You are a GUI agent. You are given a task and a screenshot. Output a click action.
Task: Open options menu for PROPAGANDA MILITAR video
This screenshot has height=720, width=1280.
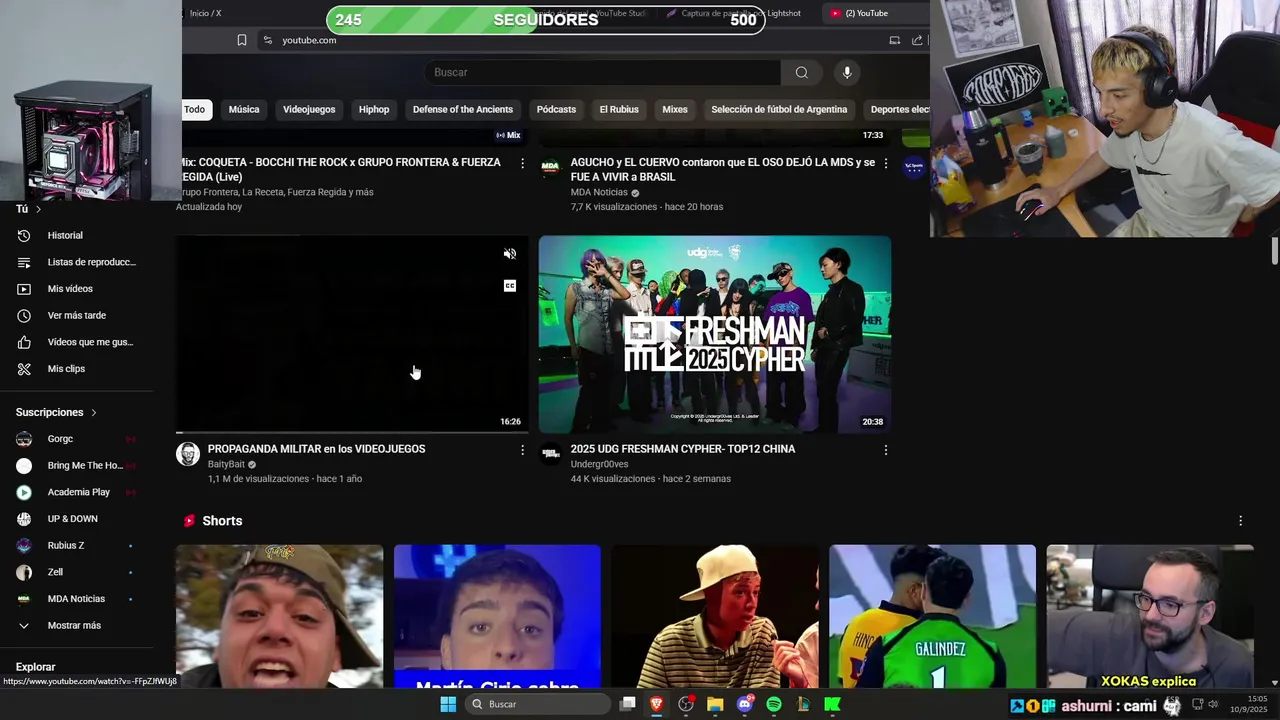pyautogui.click(x=522, y=450)
